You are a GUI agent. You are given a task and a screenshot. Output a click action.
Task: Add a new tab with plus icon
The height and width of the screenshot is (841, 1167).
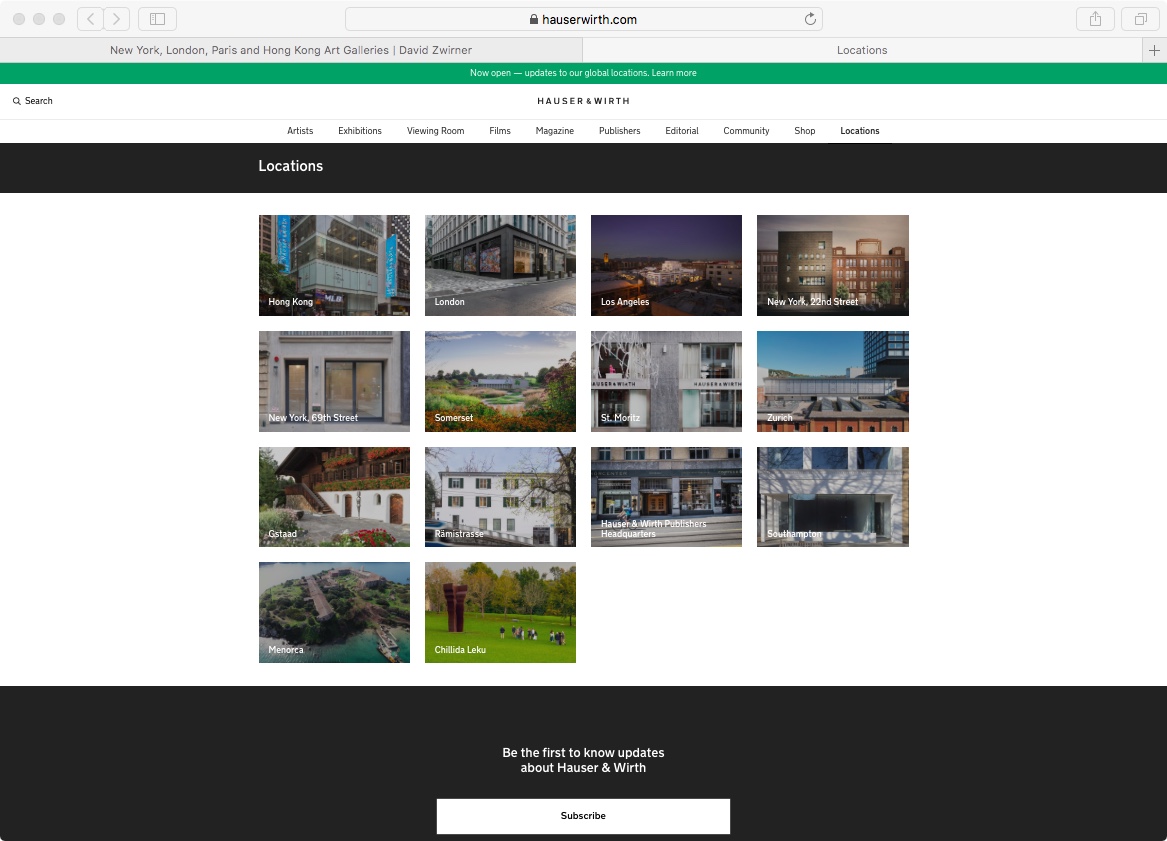(x=1154, y=50)
